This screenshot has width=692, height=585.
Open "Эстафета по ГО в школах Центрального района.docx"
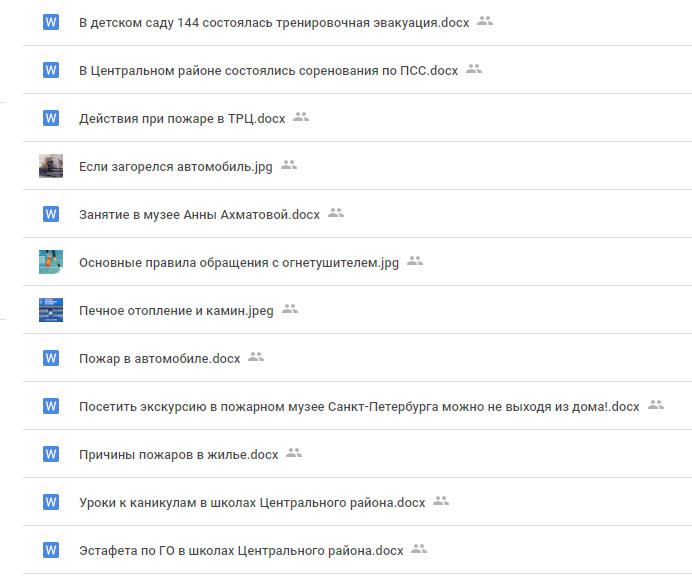point(241,550)
